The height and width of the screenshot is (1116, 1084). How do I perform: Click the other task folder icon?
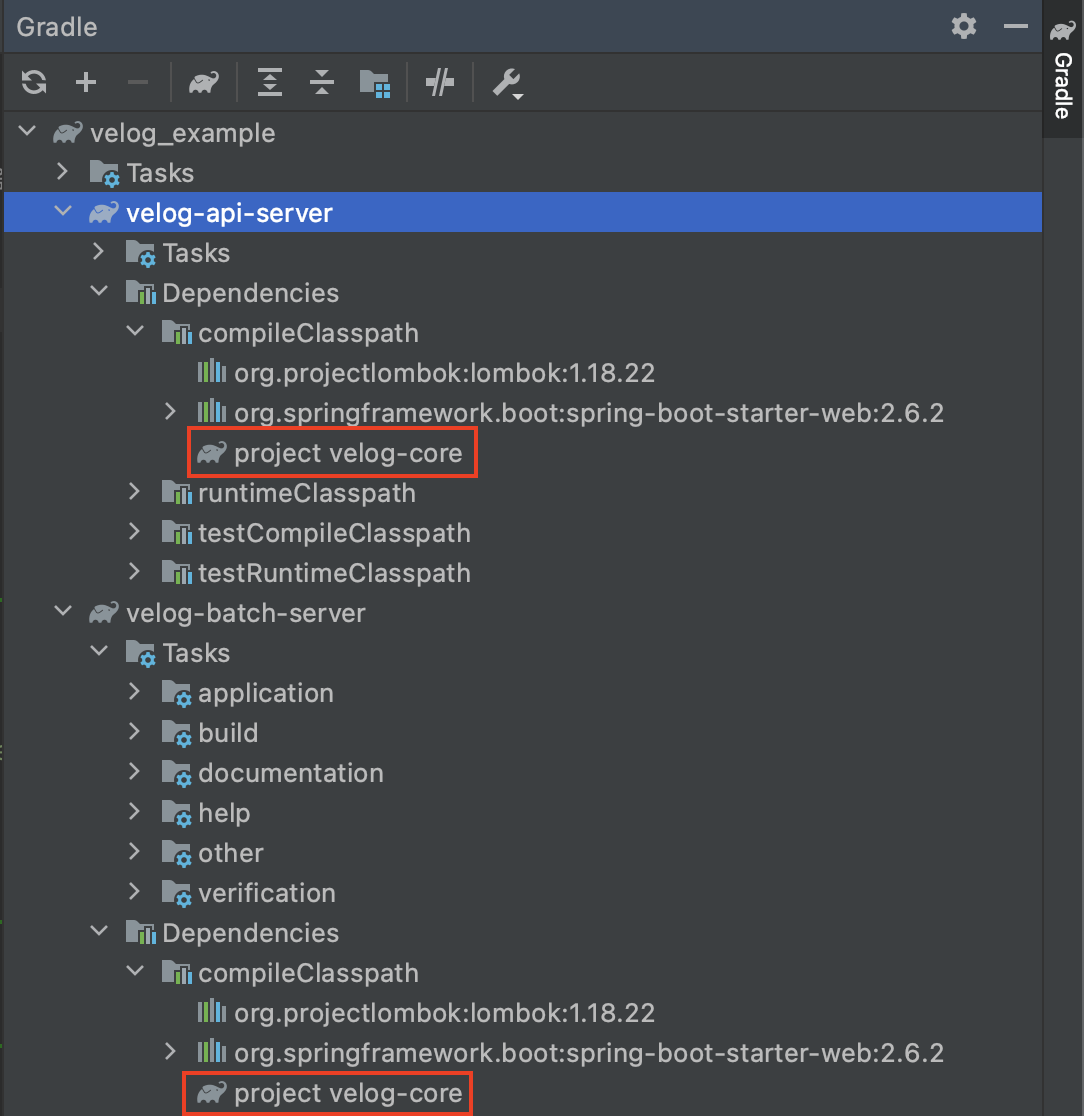tap(177, 853)
